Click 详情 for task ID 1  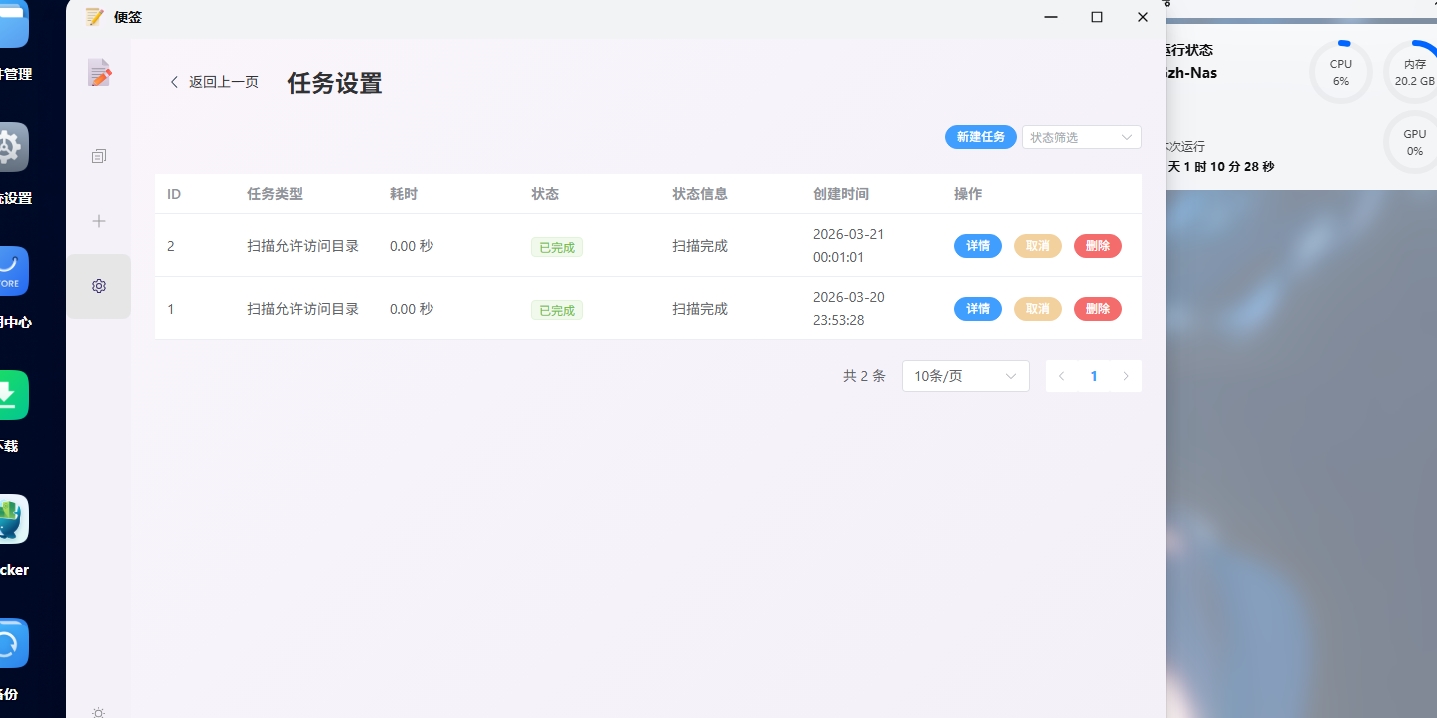[x=977, y=309]
